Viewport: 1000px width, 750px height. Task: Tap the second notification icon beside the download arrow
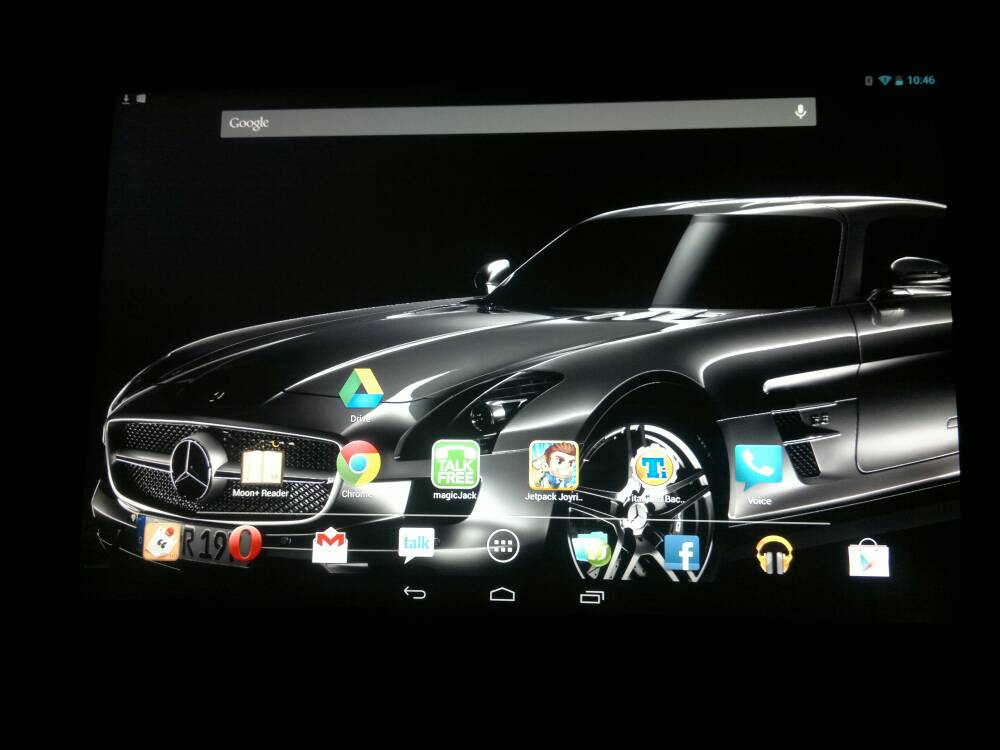142,98
